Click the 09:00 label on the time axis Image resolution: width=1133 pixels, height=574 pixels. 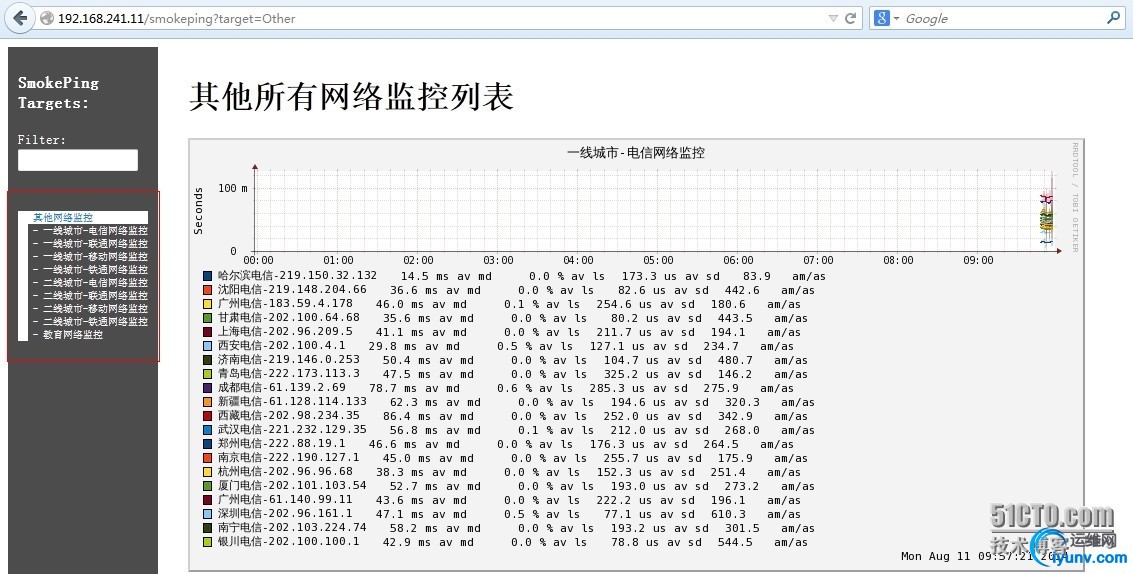pos(978,260)
